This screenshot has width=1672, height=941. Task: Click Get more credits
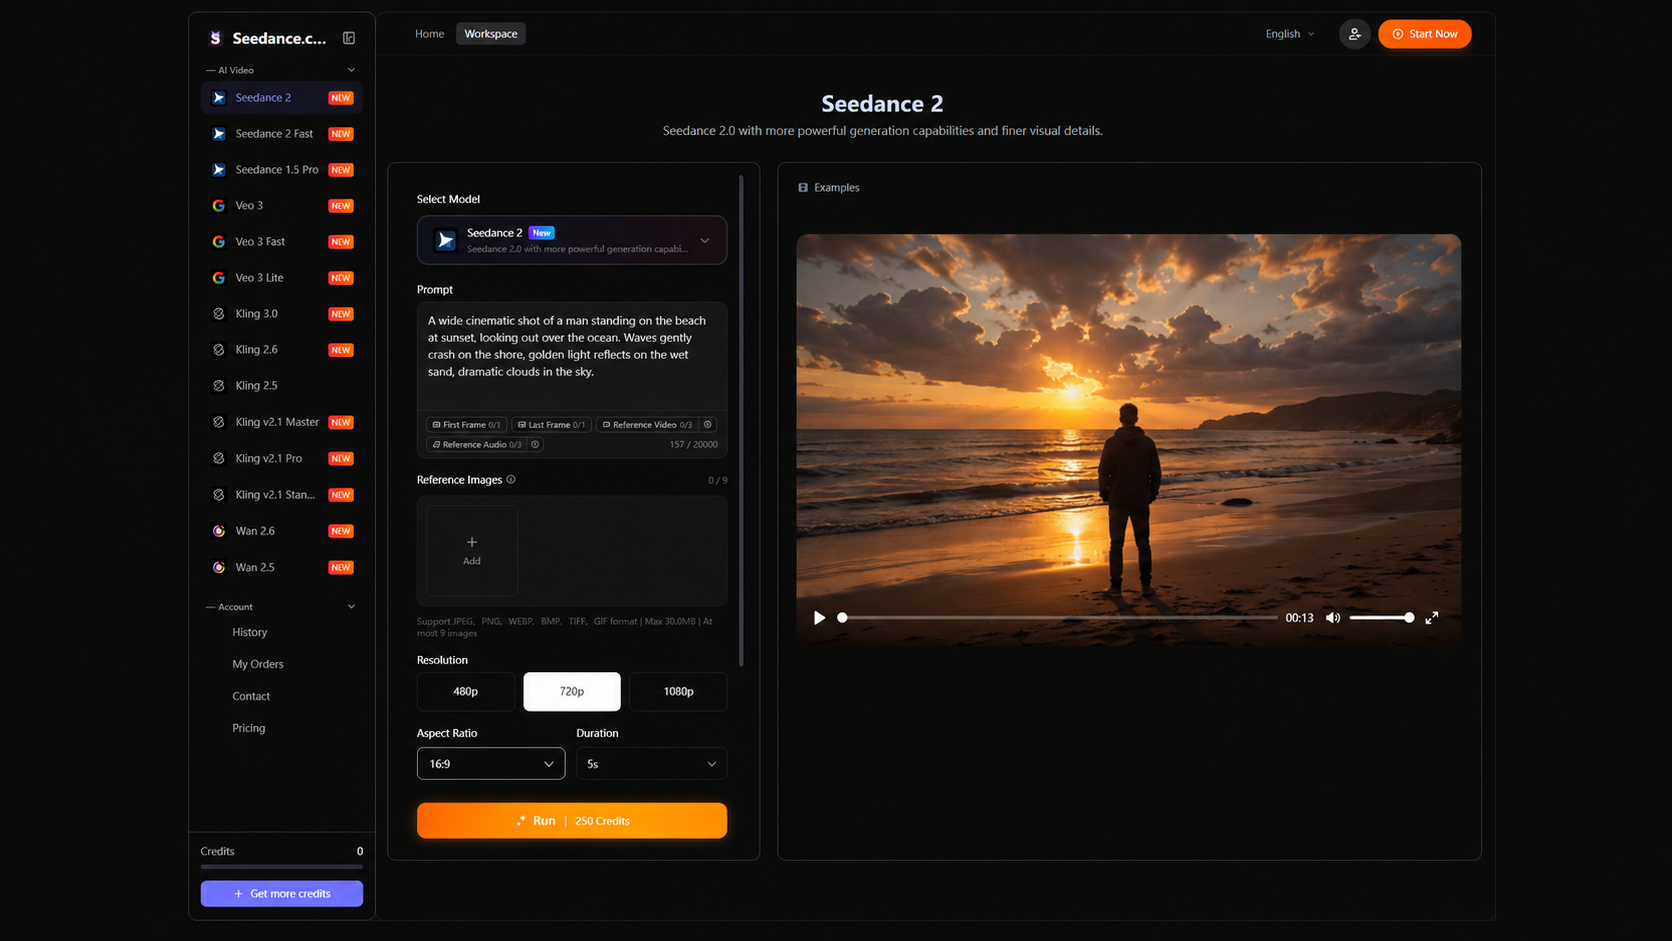click(282, 894)
